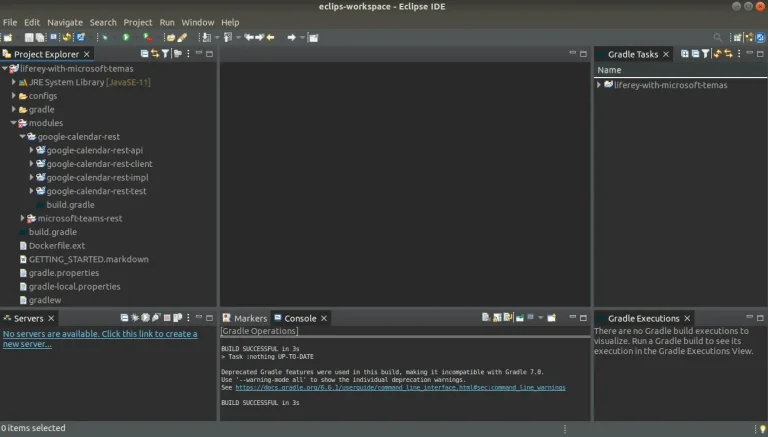The width and height of the screenshot is (768, 437).
Task: Open Project Explorer filter icon
Action: click(166, 53)
